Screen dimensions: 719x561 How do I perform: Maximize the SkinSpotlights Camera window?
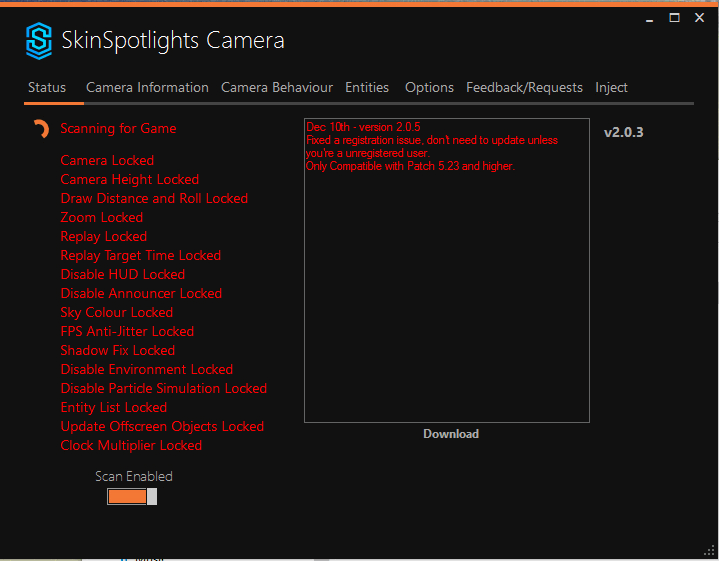[x=674, y=18]
